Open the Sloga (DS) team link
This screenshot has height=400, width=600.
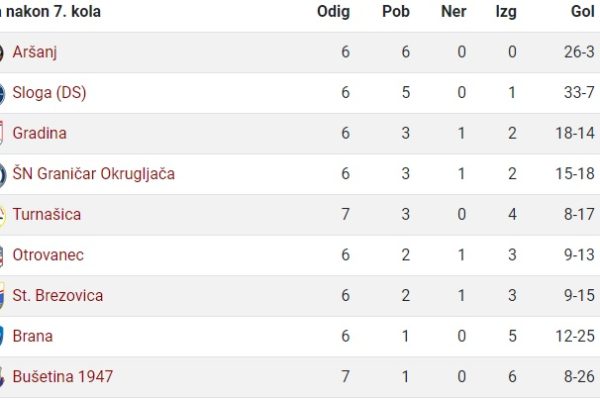coord(49,93)
